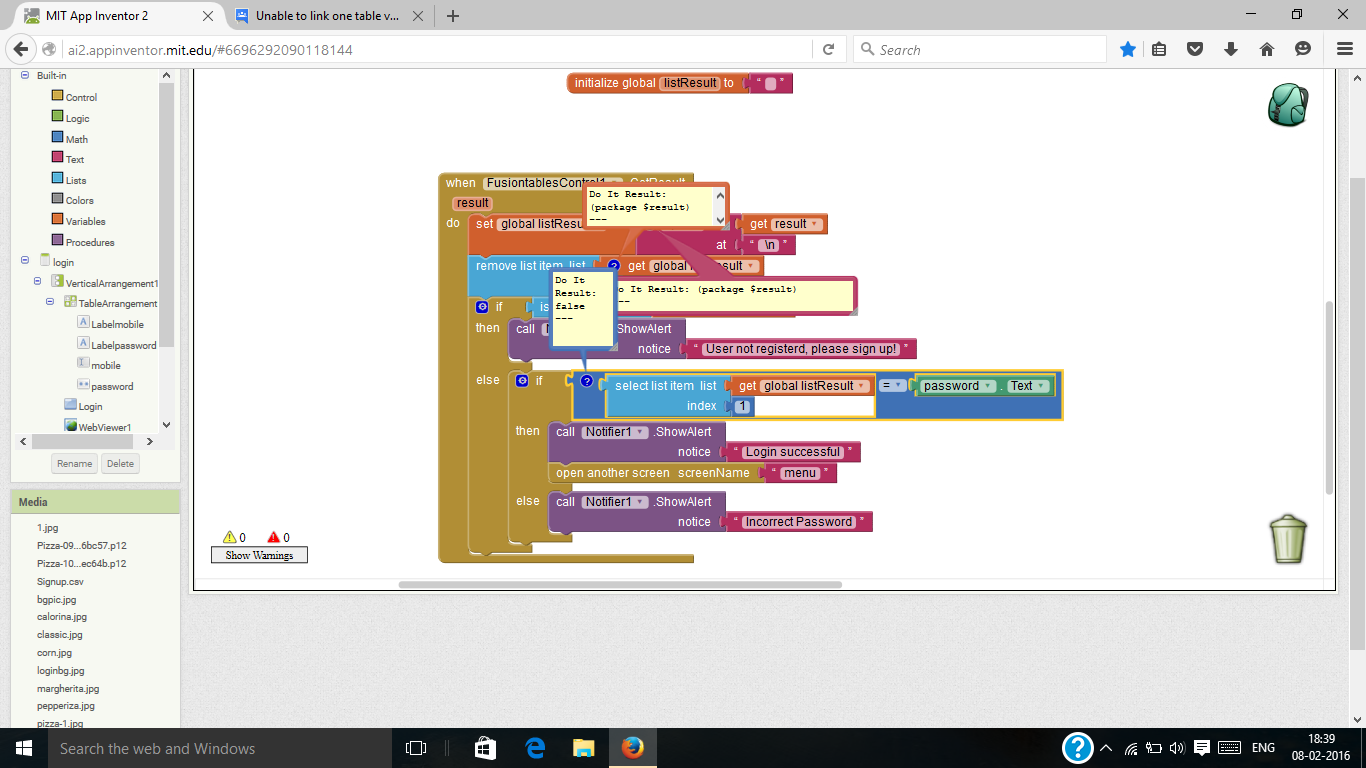Toggle the comment icon on the remove list item block
Viewport: 1366px width, 768px height.
tap(614, 266)
